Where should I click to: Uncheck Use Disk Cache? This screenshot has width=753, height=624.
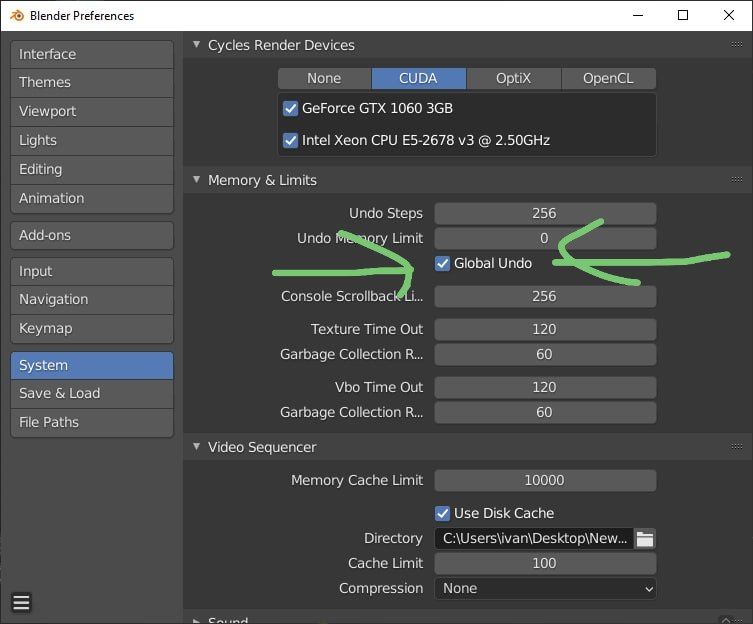click(x=442, y=514)
